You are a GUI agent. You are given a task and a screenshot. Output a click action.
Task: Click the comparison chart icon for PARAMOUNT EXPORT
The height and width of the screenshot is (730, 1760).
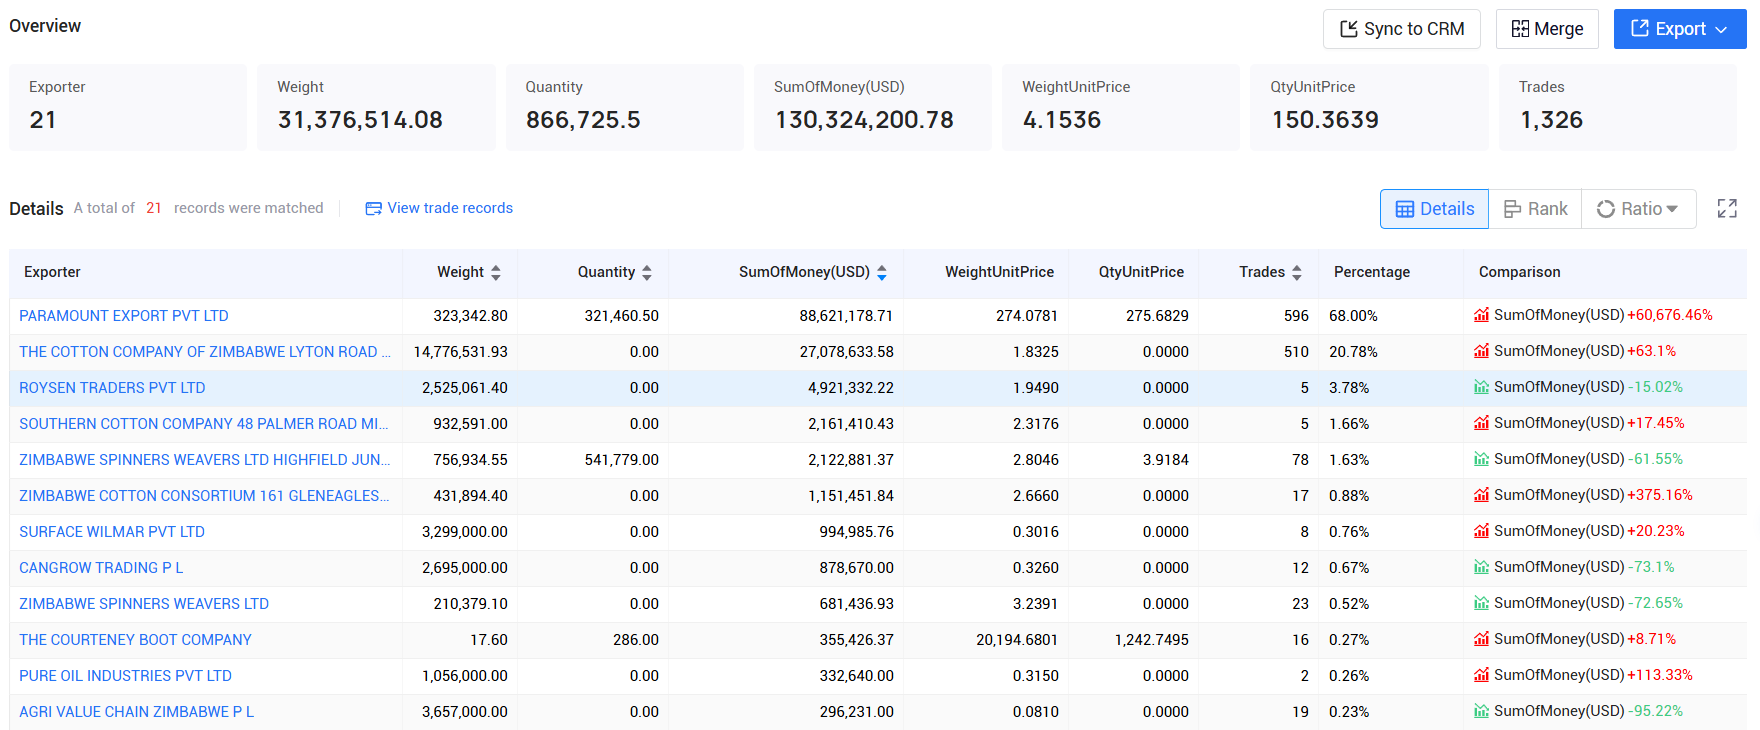[x=1481, y=315]
